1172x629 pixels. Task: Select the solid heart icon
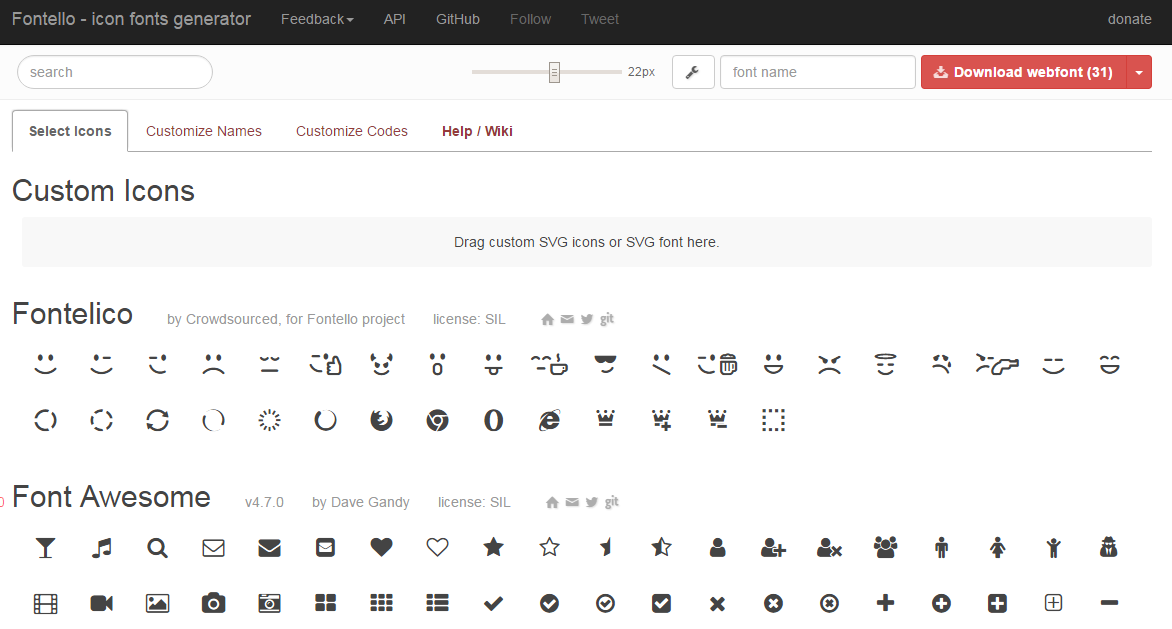(381, 548)
